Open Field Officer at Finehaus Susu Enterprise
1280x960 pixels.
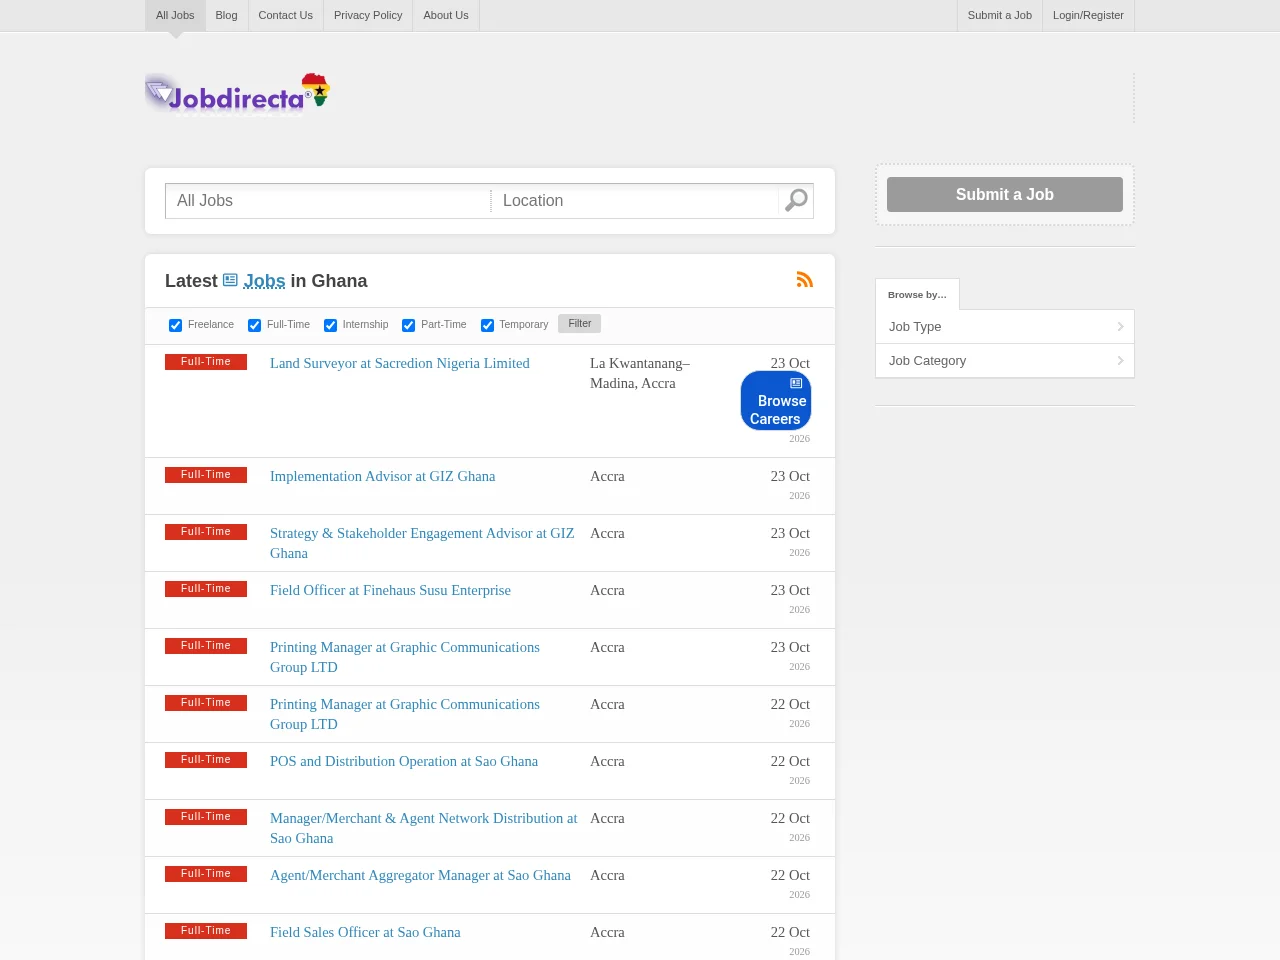click(390, 590)
